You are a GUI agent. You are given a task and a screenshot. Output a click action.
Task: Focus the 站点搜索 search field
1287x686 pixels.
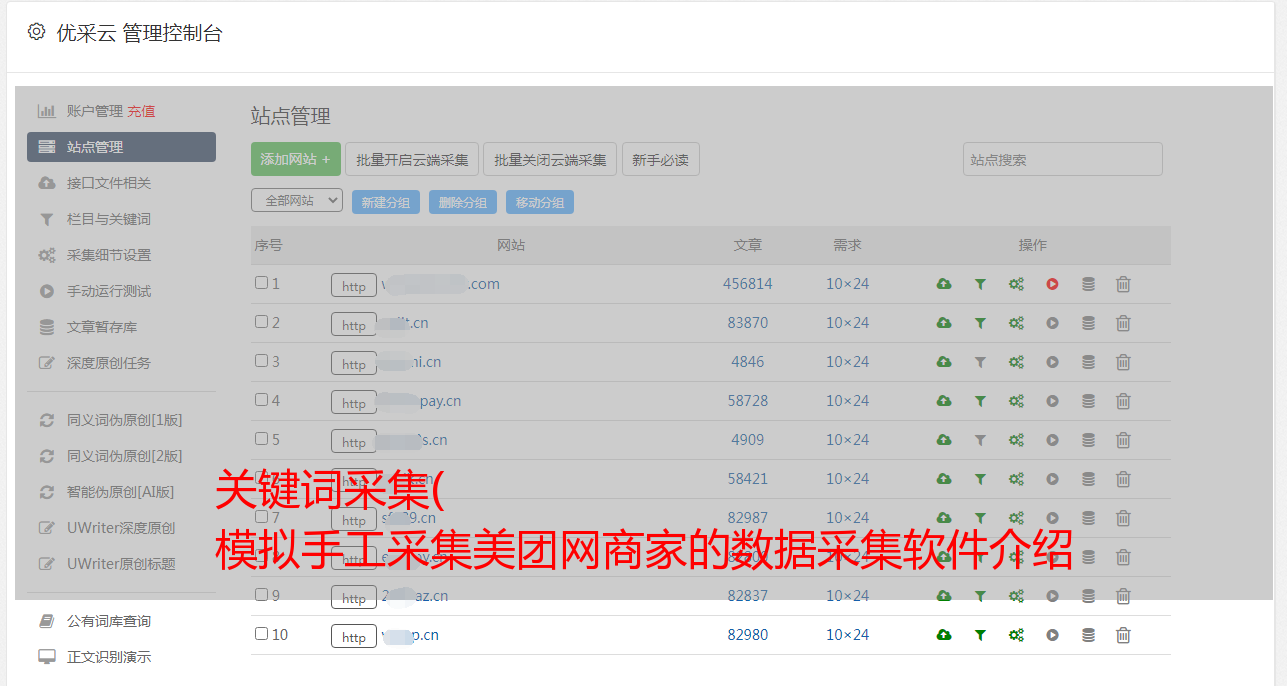click(1063, 159)
